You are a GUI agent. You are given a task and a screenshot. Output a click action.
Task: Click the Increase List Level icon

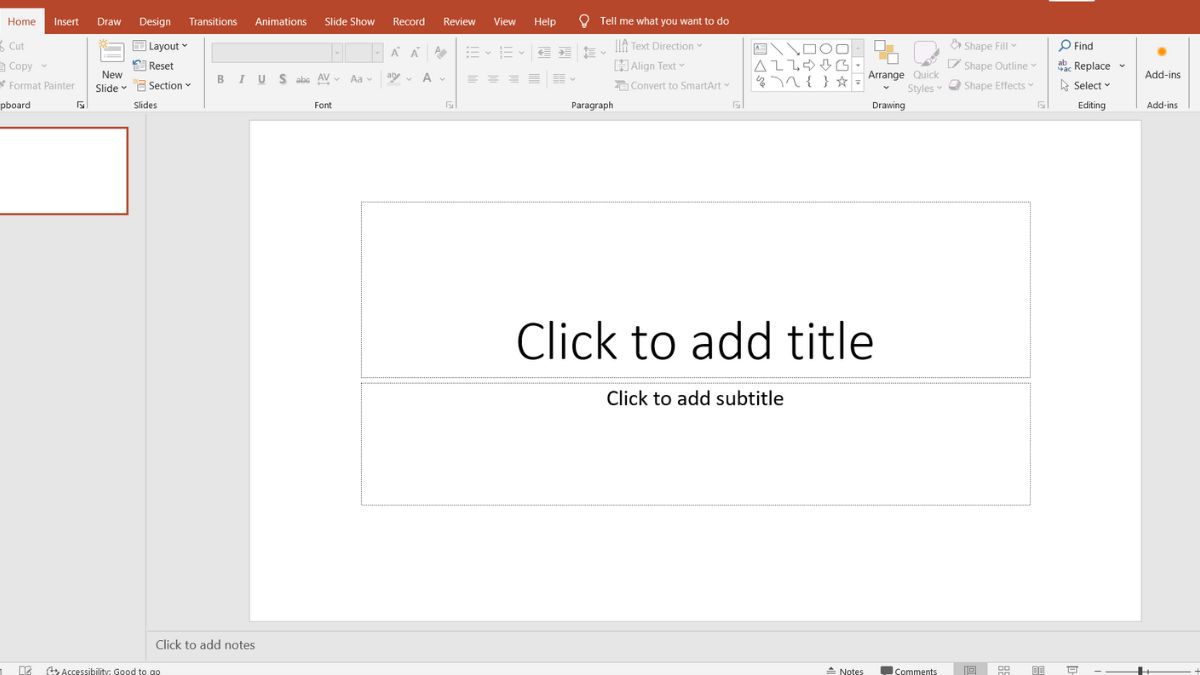click(x=565, y=53)
